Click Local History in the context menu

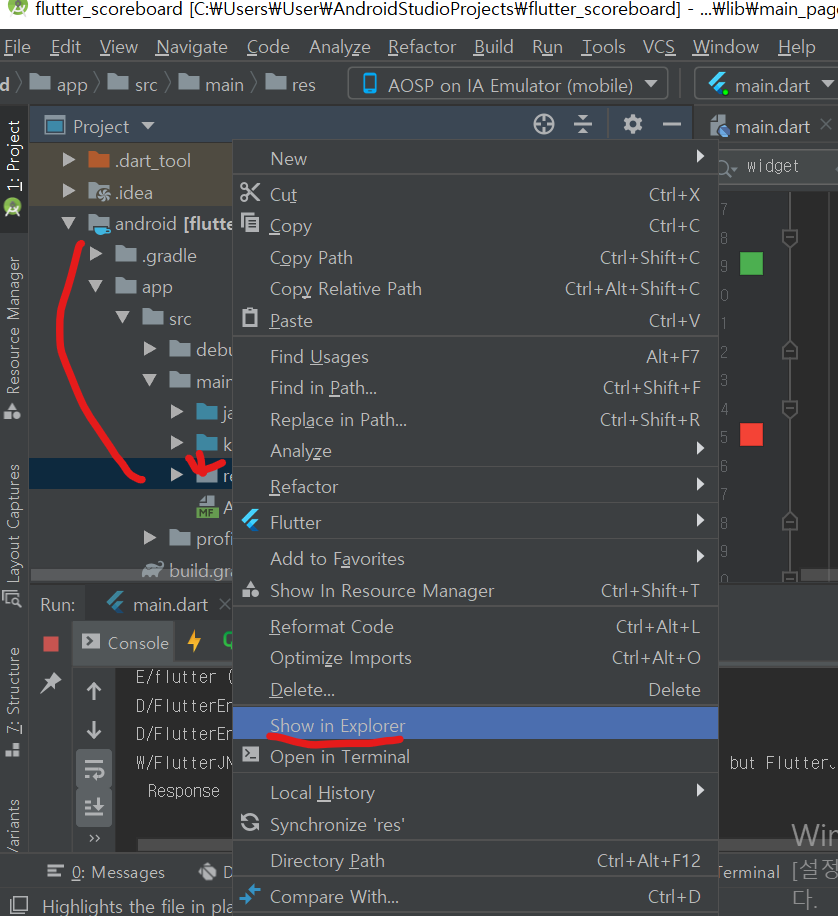pos(475,792)
